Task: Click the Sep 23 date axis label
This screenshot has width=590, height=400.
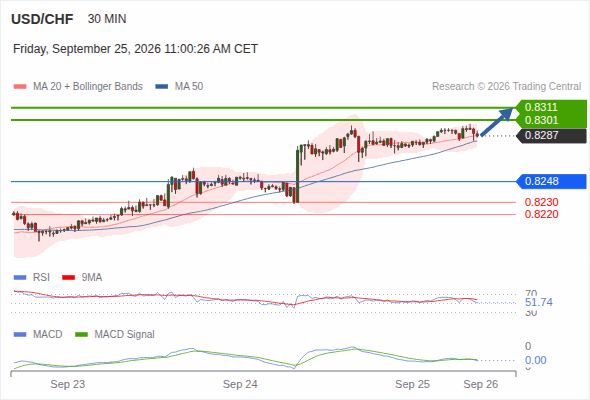Action: coord(68,384)
